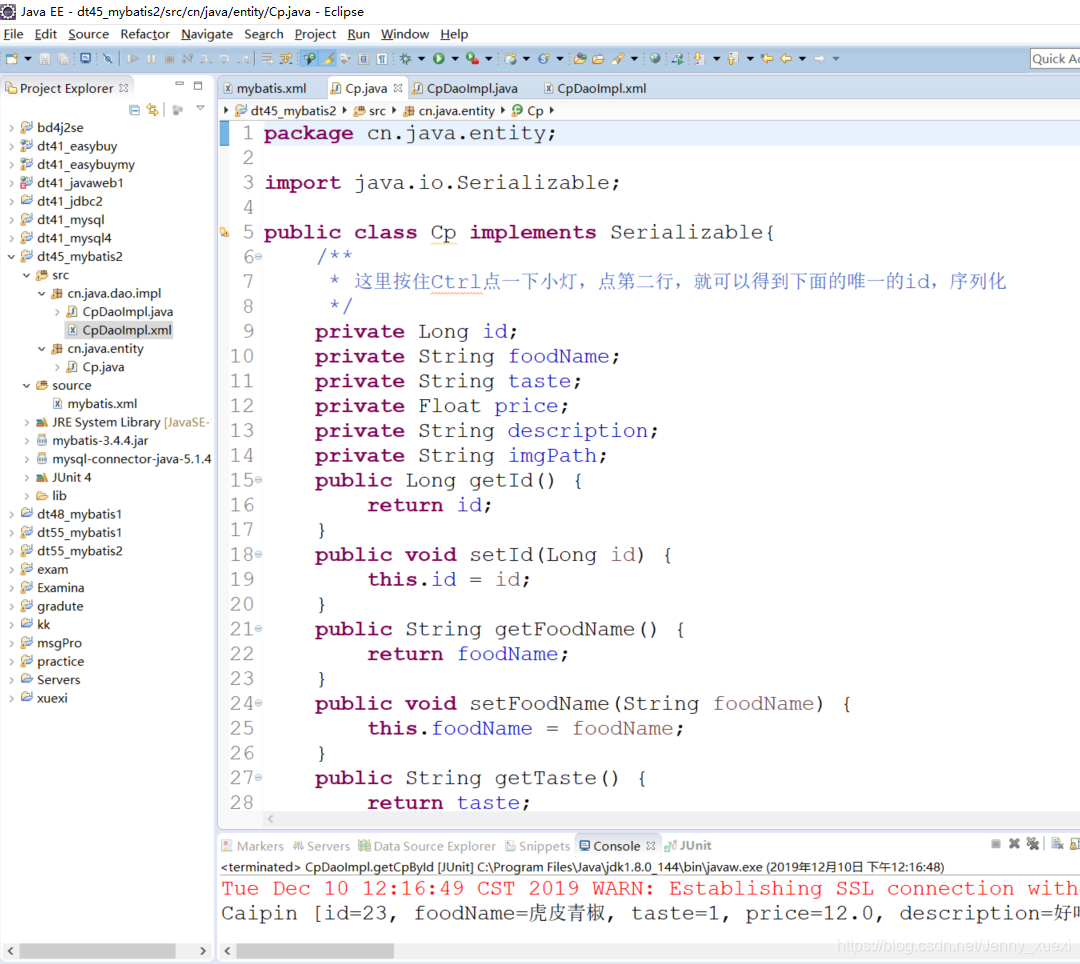Open the Debug button dropdown arrow
The image size is (1080, 964).
(x=422, y=59)
